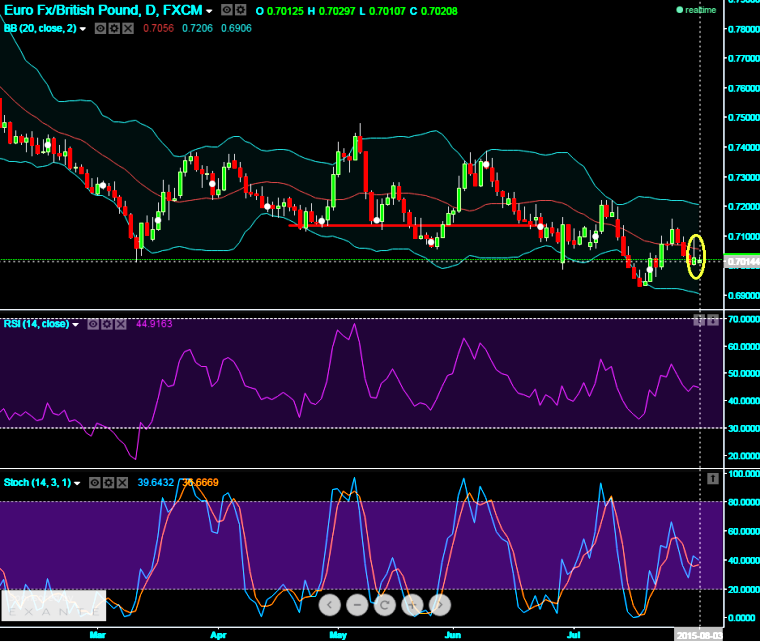
Task: Toggle Stochastic indicator visibility eye
Action: pyautogui.click(x=95, y=483)
